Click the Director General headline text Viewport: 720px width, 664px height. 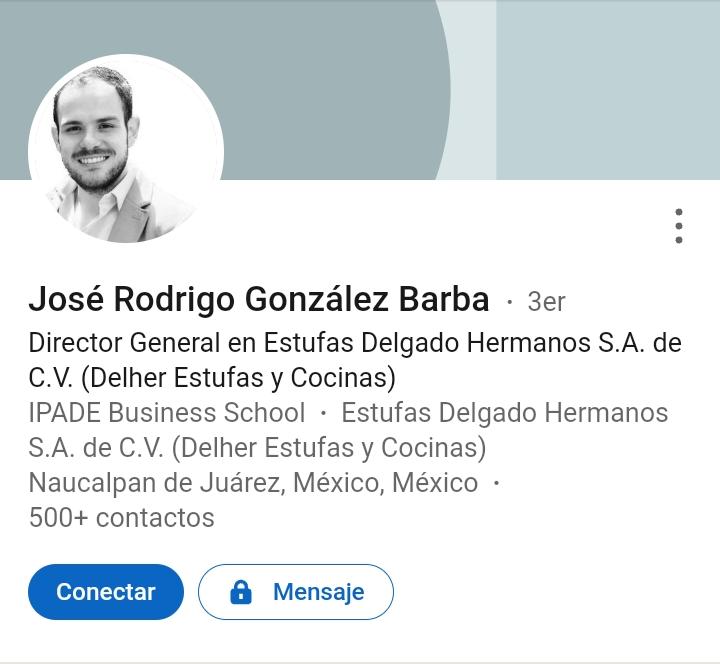click(x=354, y=360)
